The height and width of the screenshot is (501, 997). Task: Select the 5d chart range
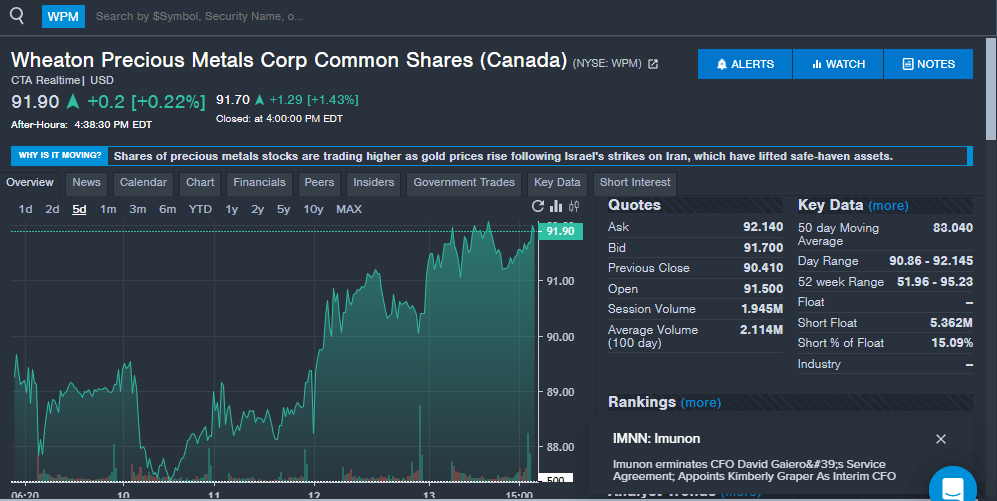click(x=79, y=209)
